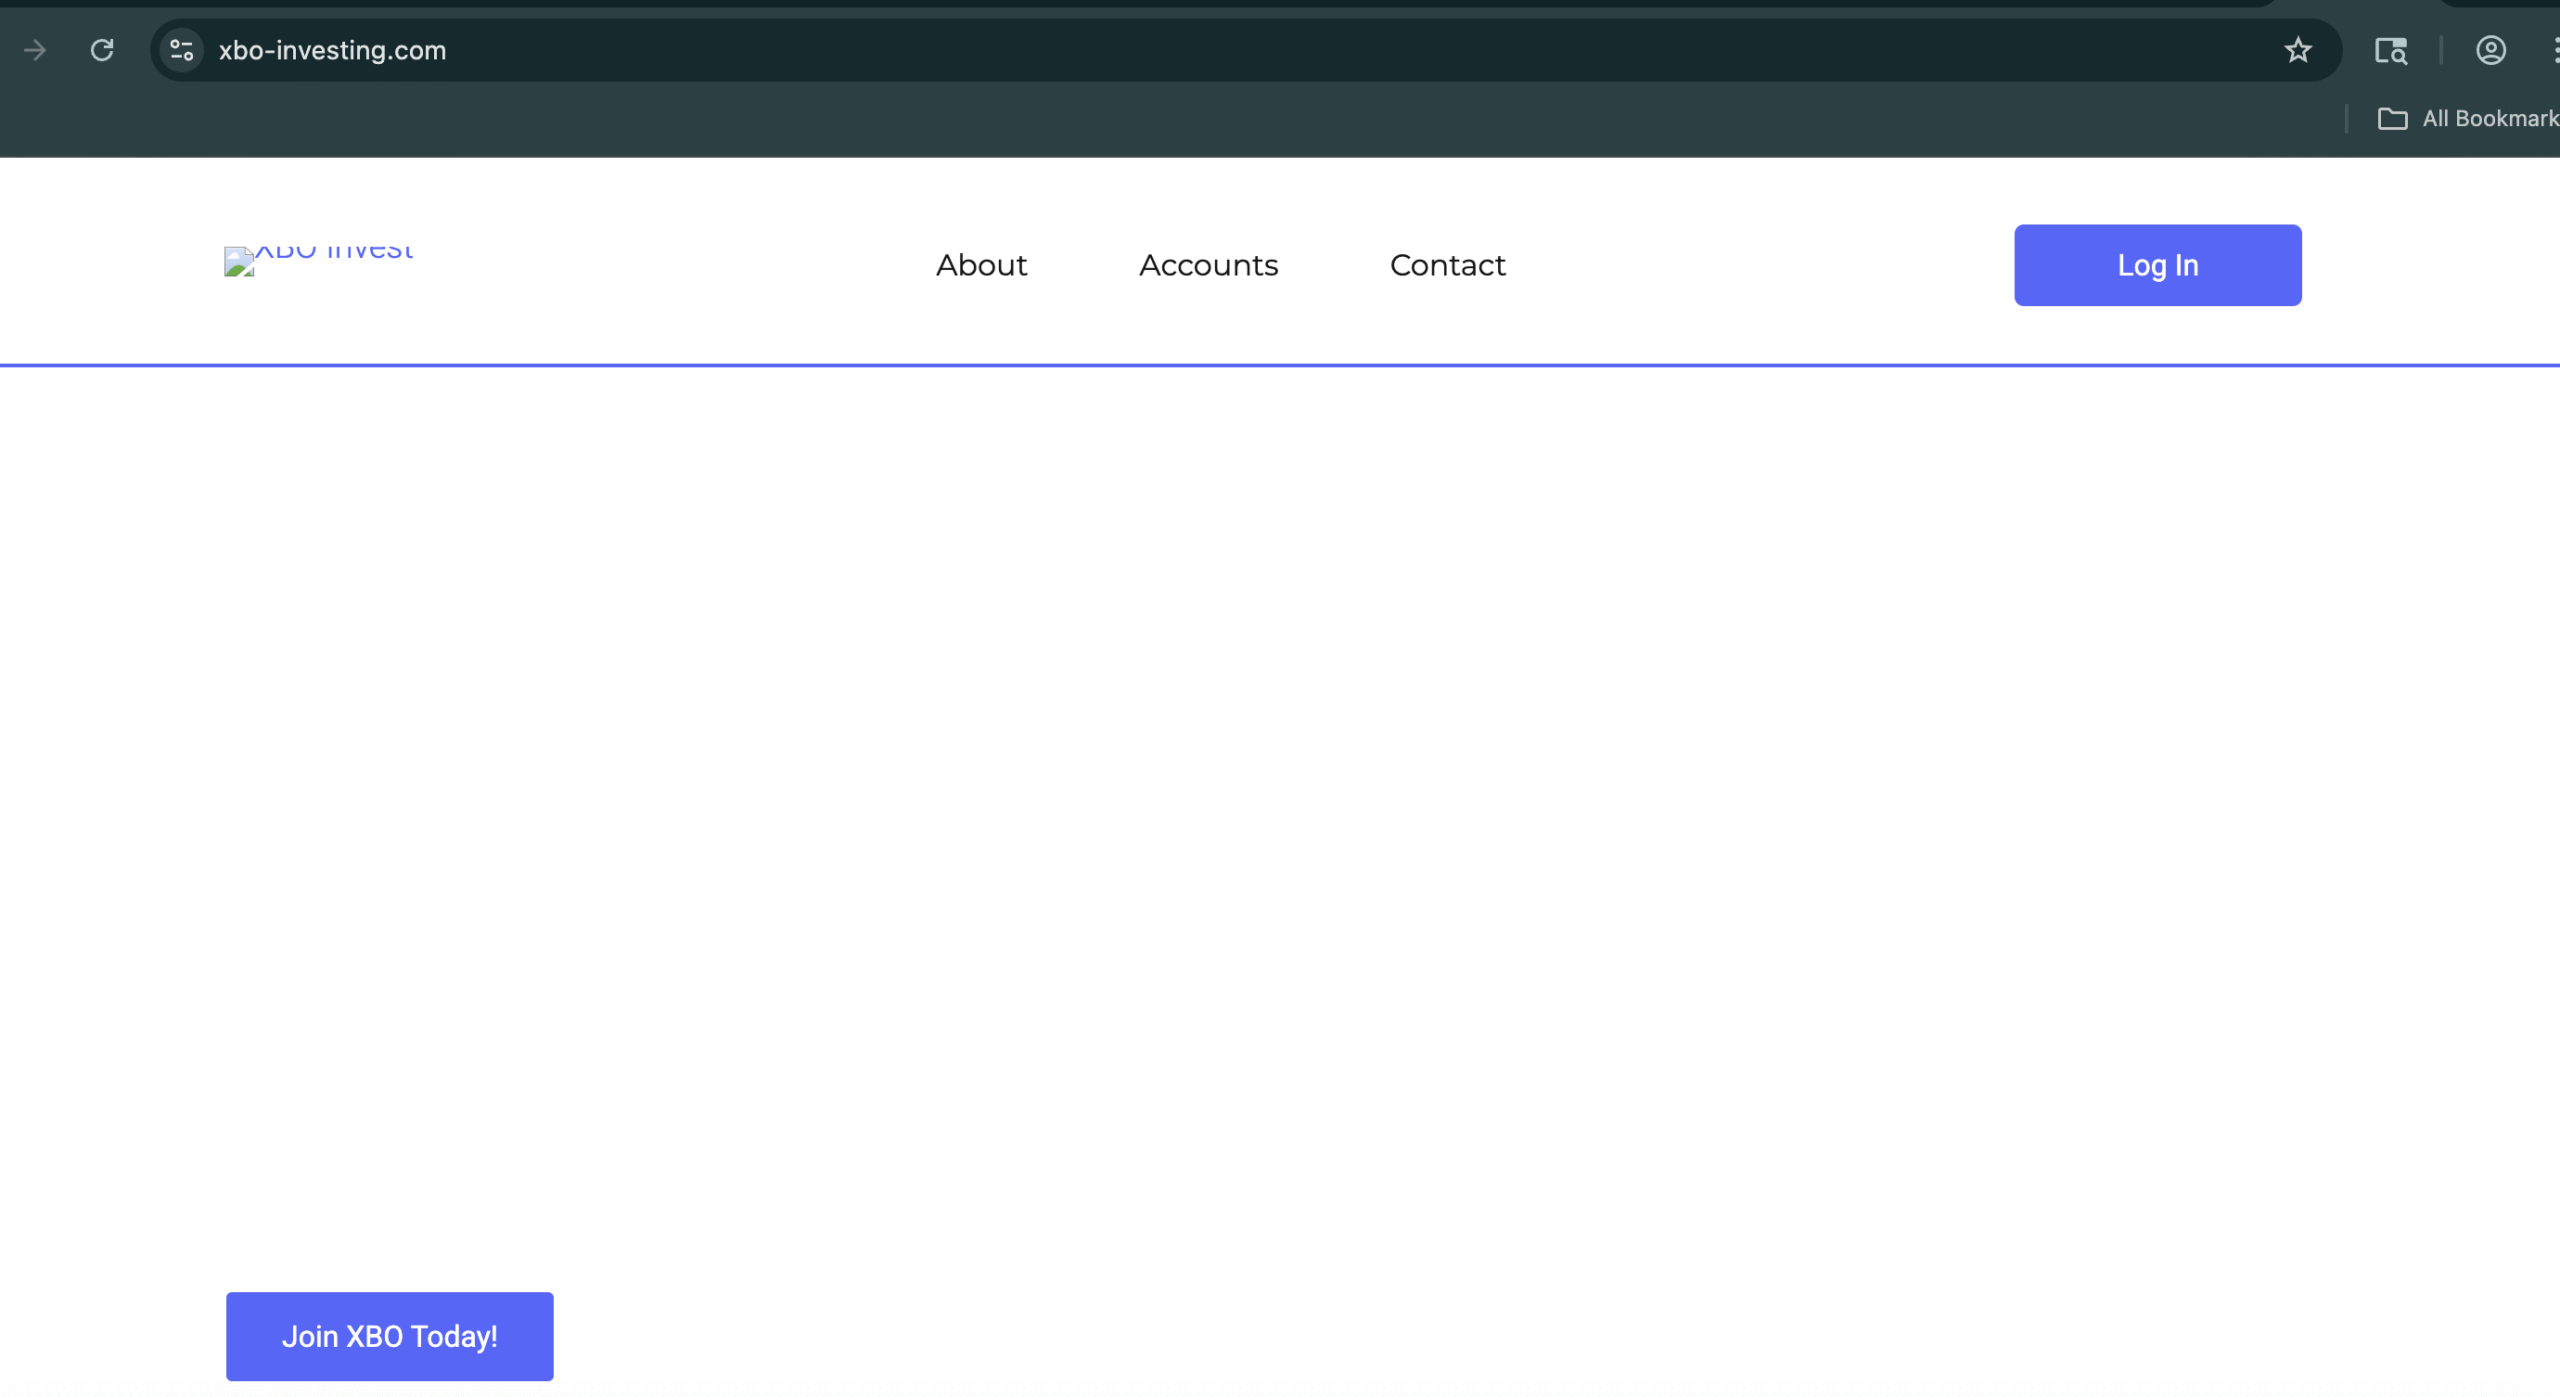Open the tab search side panel icon
The height and width of the screenshot is (1397, 2560).
[2390, 50]
